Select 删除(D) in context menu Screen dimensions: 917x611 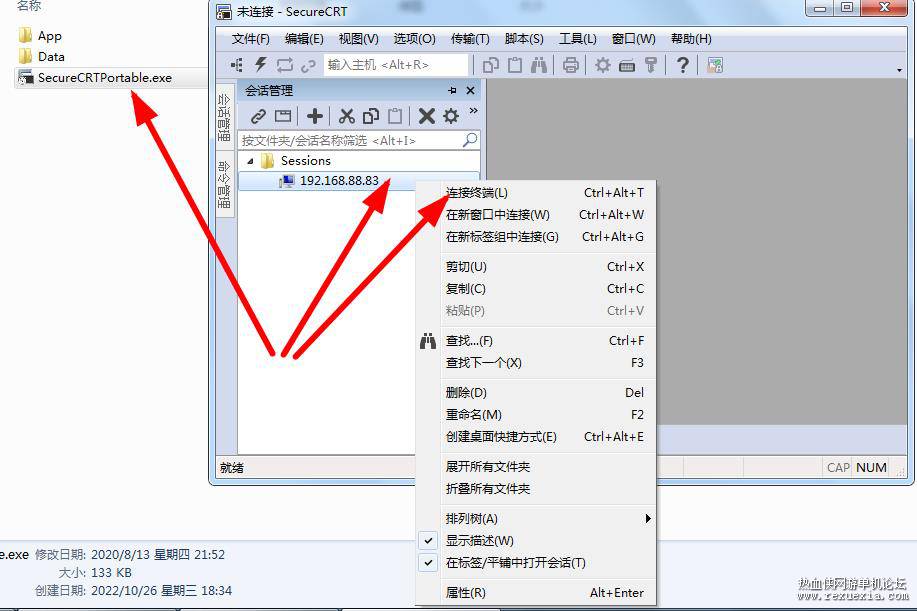[x=536, y=393]
